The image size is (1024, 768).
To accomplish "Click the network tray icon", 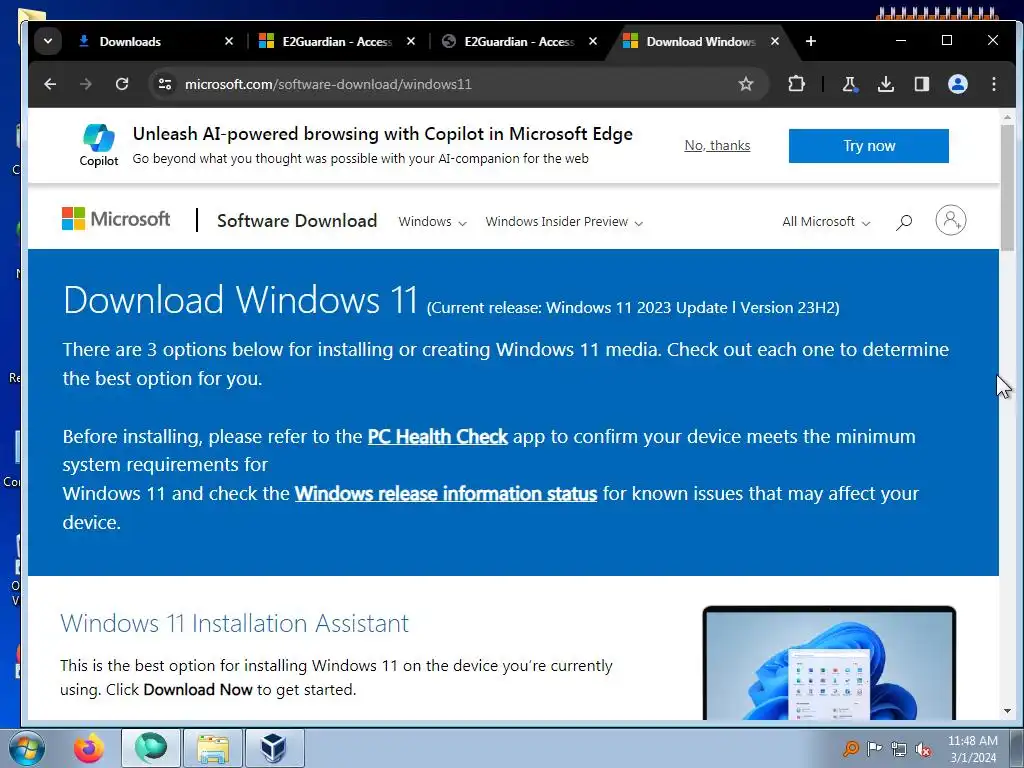I will pyautogui.click(x=899, y=749).
